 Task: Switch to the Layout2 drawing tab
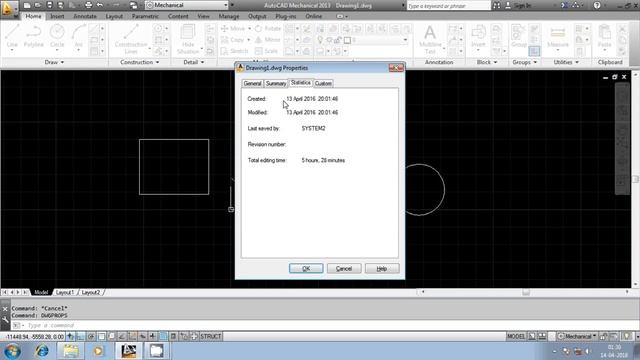91,292
